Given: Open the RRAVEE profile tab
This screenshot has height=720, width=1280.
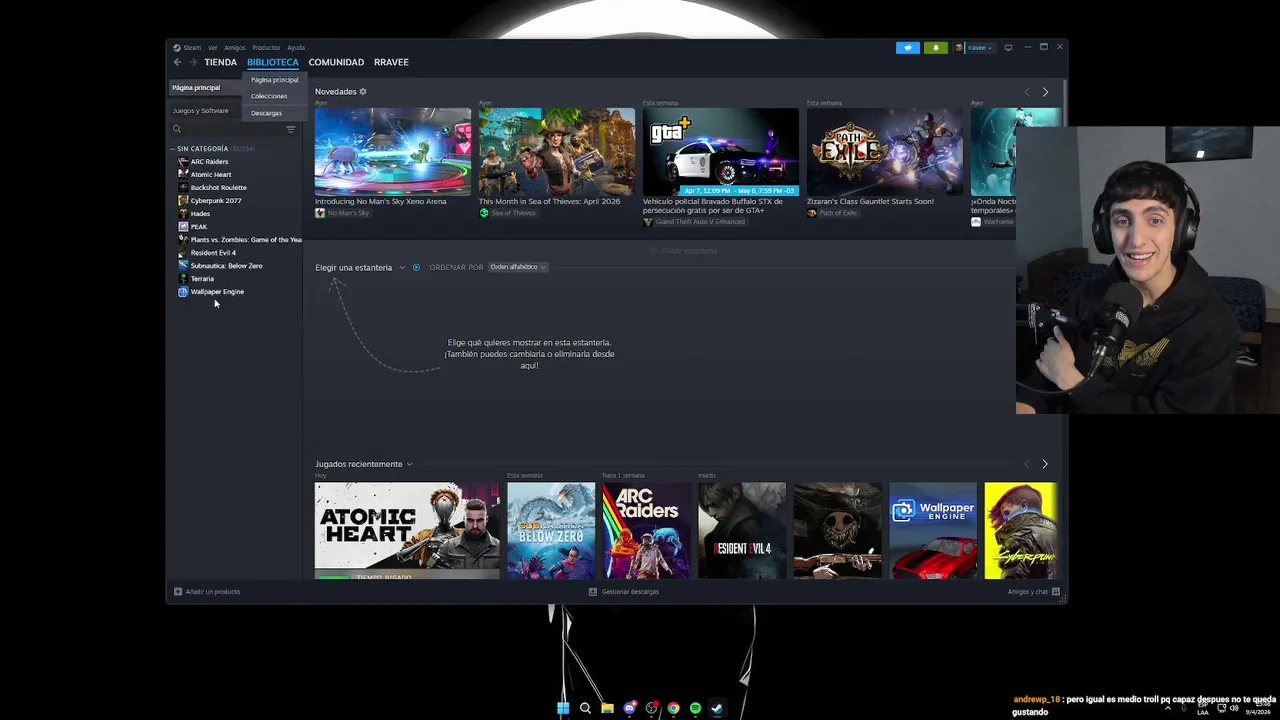Looking at the screenshot, I should 391,62.
